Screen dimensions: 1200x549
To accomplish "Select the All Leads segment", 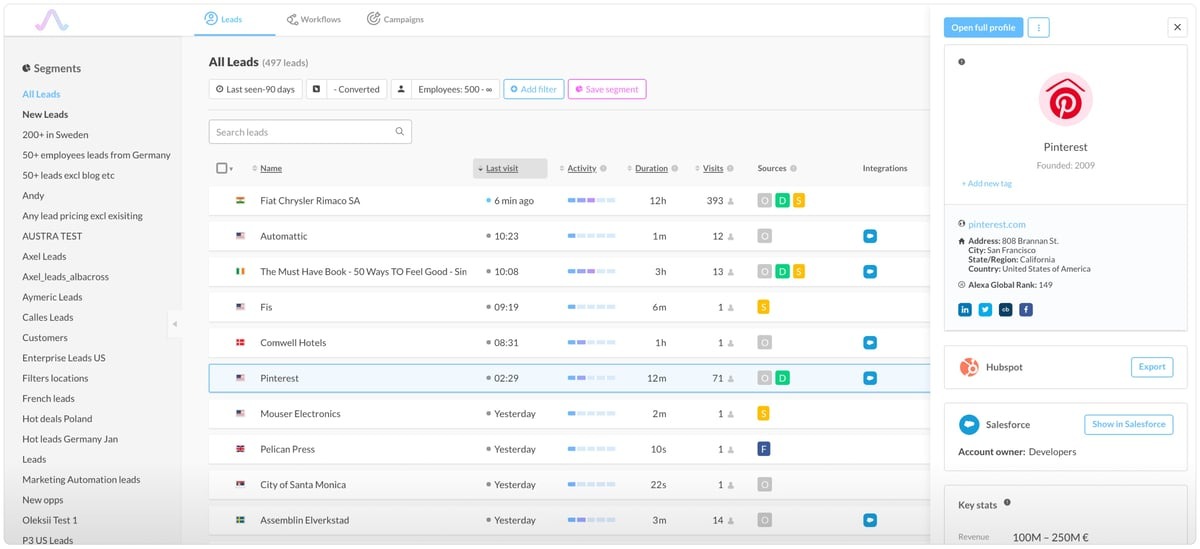I will pos(41,94).
